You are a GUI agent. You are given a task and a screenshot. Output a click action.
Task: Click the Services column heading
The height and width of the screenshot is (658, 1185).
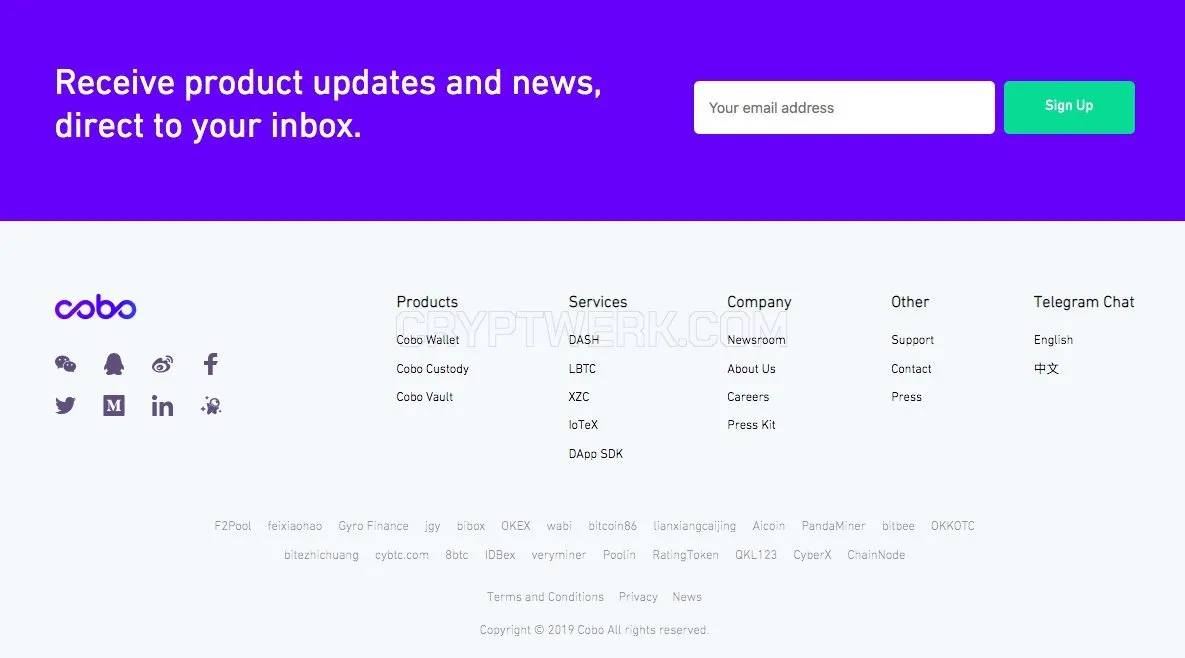click(x=598, y=301)
